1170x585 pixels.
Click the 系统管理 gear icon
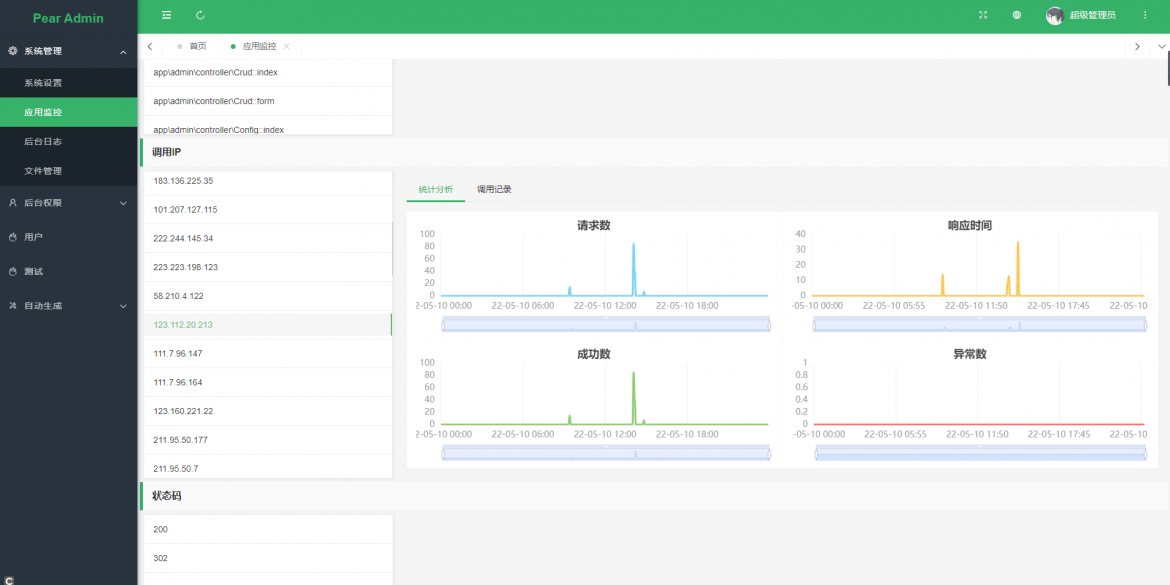13,51
